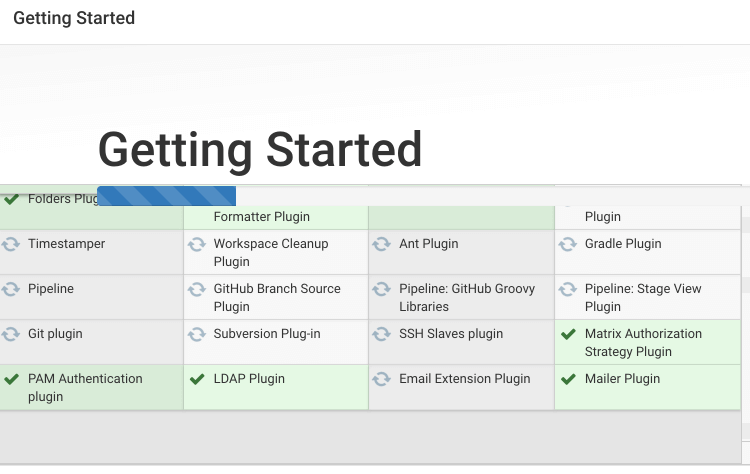Click the blue striped installation progress bar
The image size is (750, 474).
click(x=166, y=196)
